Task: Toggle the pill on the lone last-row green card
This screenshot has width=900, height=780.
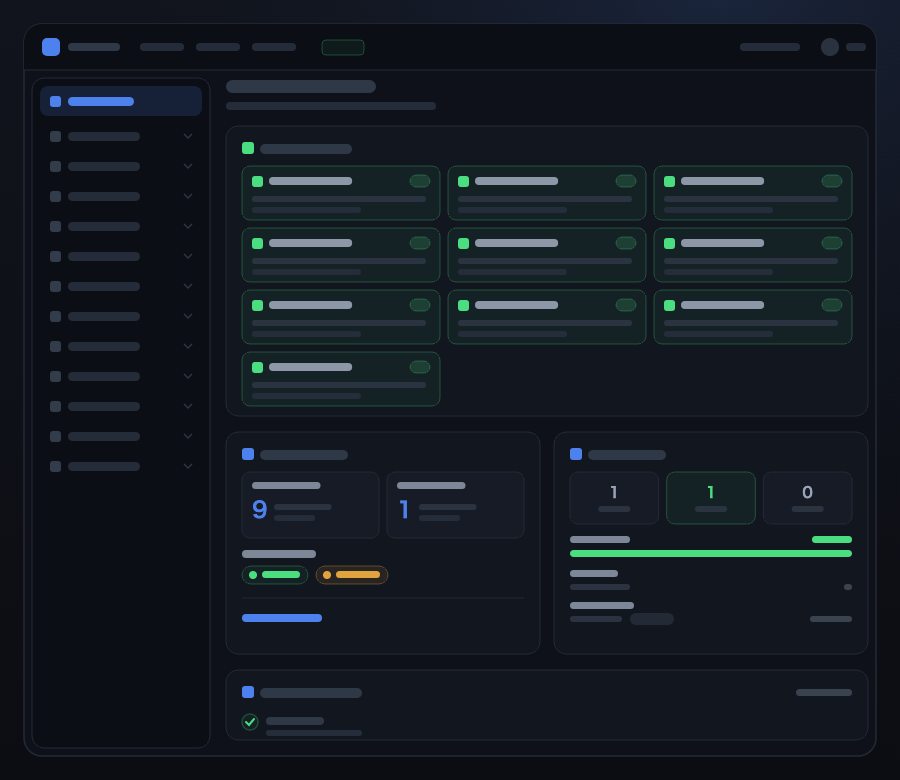Action: (x=420, y=367)
